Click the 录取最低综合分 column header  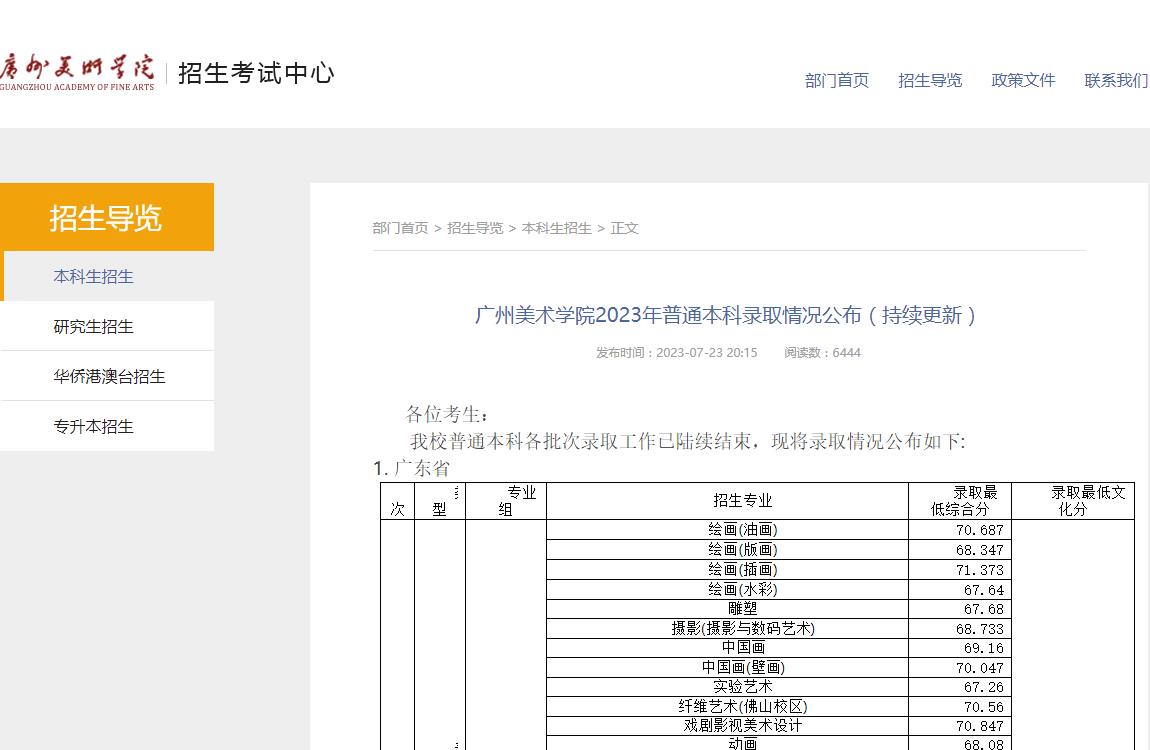(961, 501)
